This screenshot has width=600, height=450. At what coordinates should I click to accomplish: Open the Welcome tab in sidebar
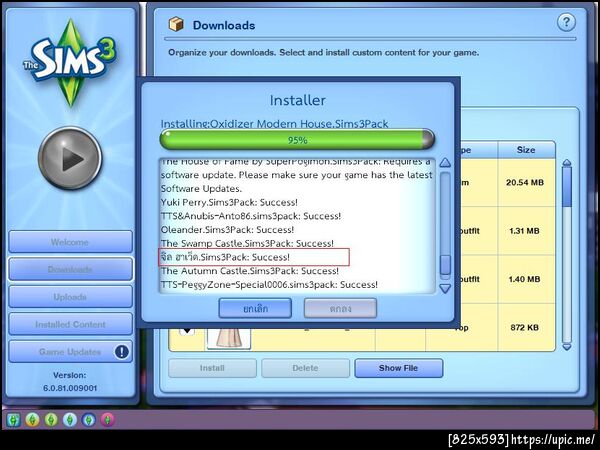[70, 242]
